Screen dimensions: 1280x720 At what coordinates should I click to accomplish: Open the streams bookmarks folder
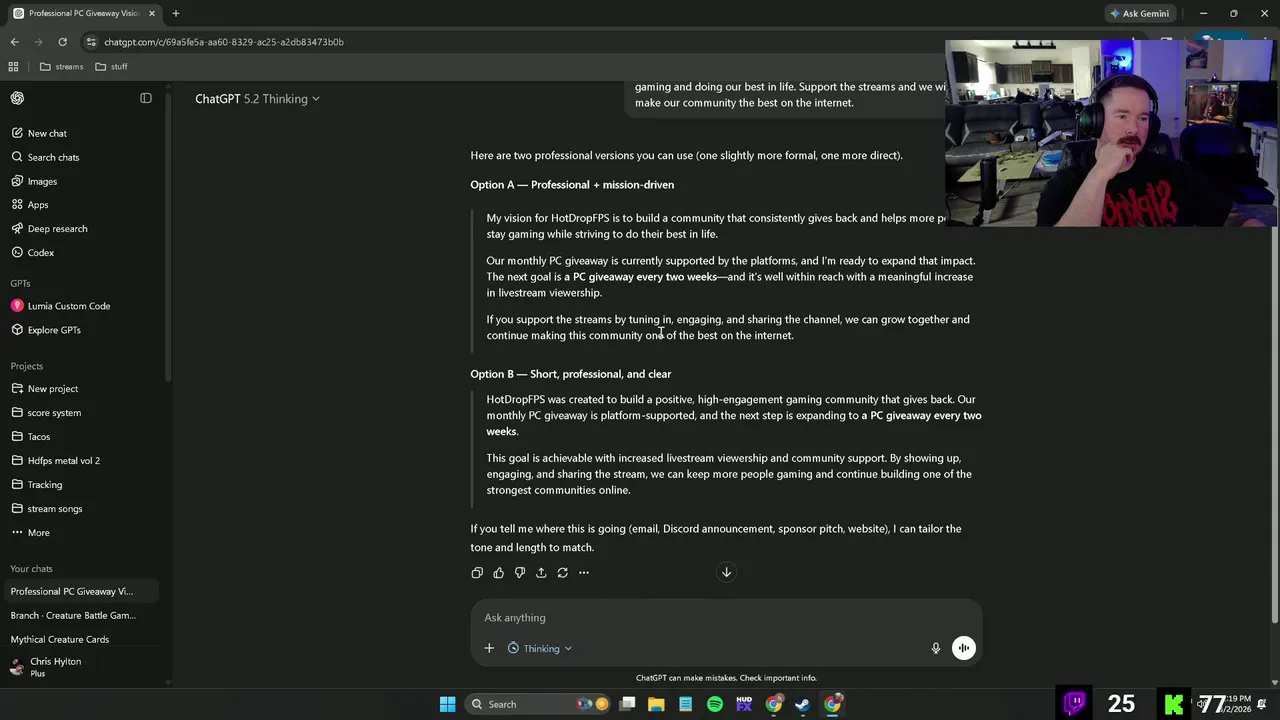click(62, 67)
